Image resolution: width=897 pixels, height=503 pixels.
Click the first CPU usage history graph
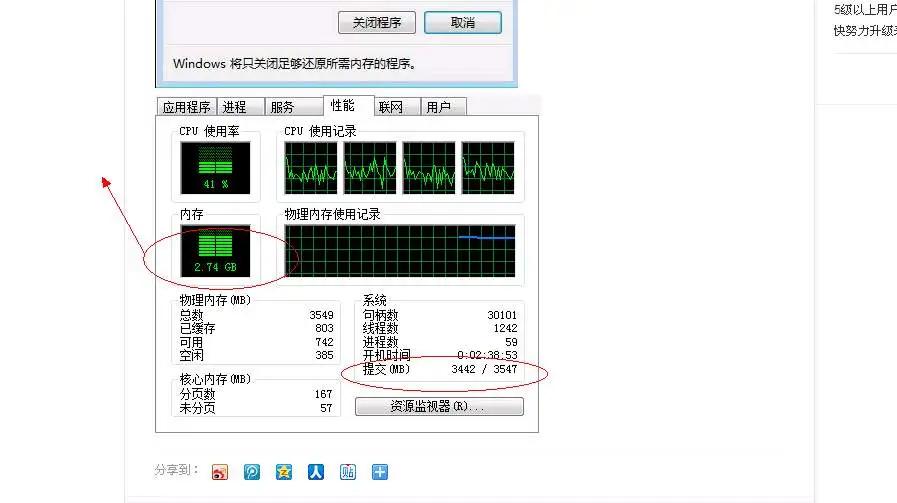[311, 167]
